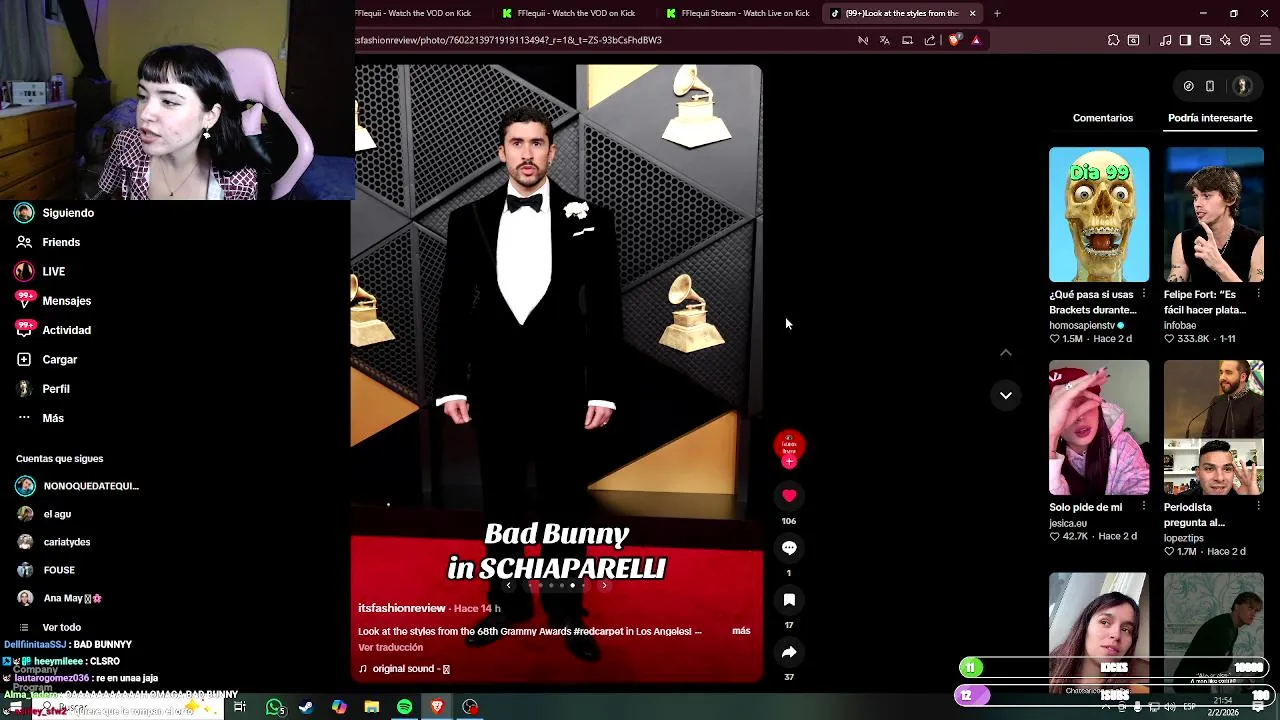Open Brave Leo AI sparkle icon

click(x=1225, y=40)
